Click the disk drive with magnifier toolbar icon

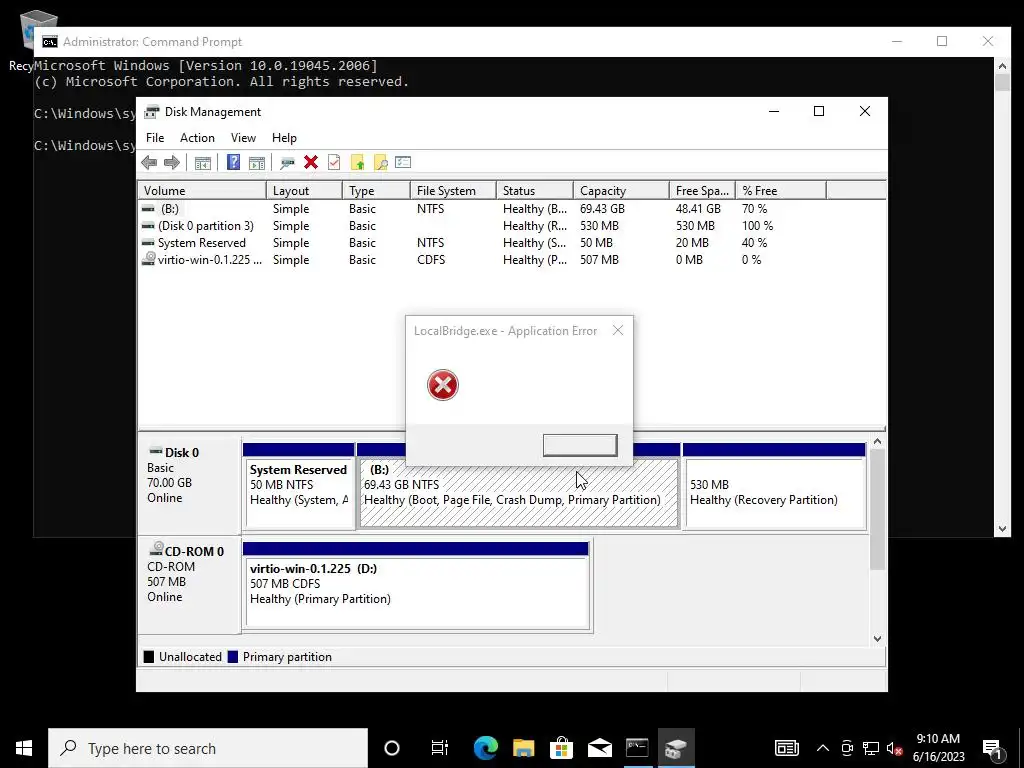click(x=287, y=163)
